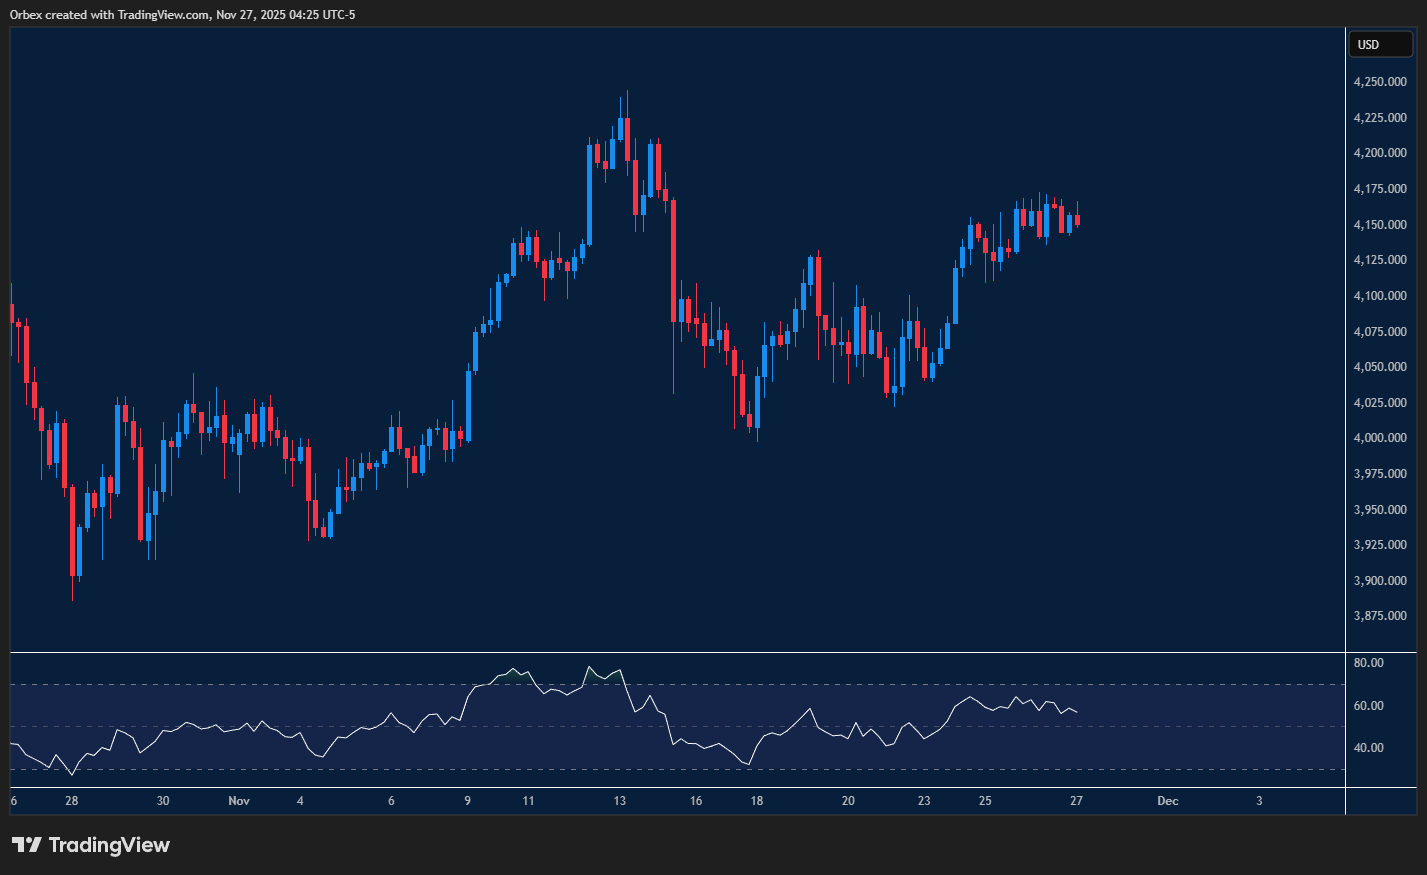Click the 40.00 RSI scale label

(x=1369, y=747)
